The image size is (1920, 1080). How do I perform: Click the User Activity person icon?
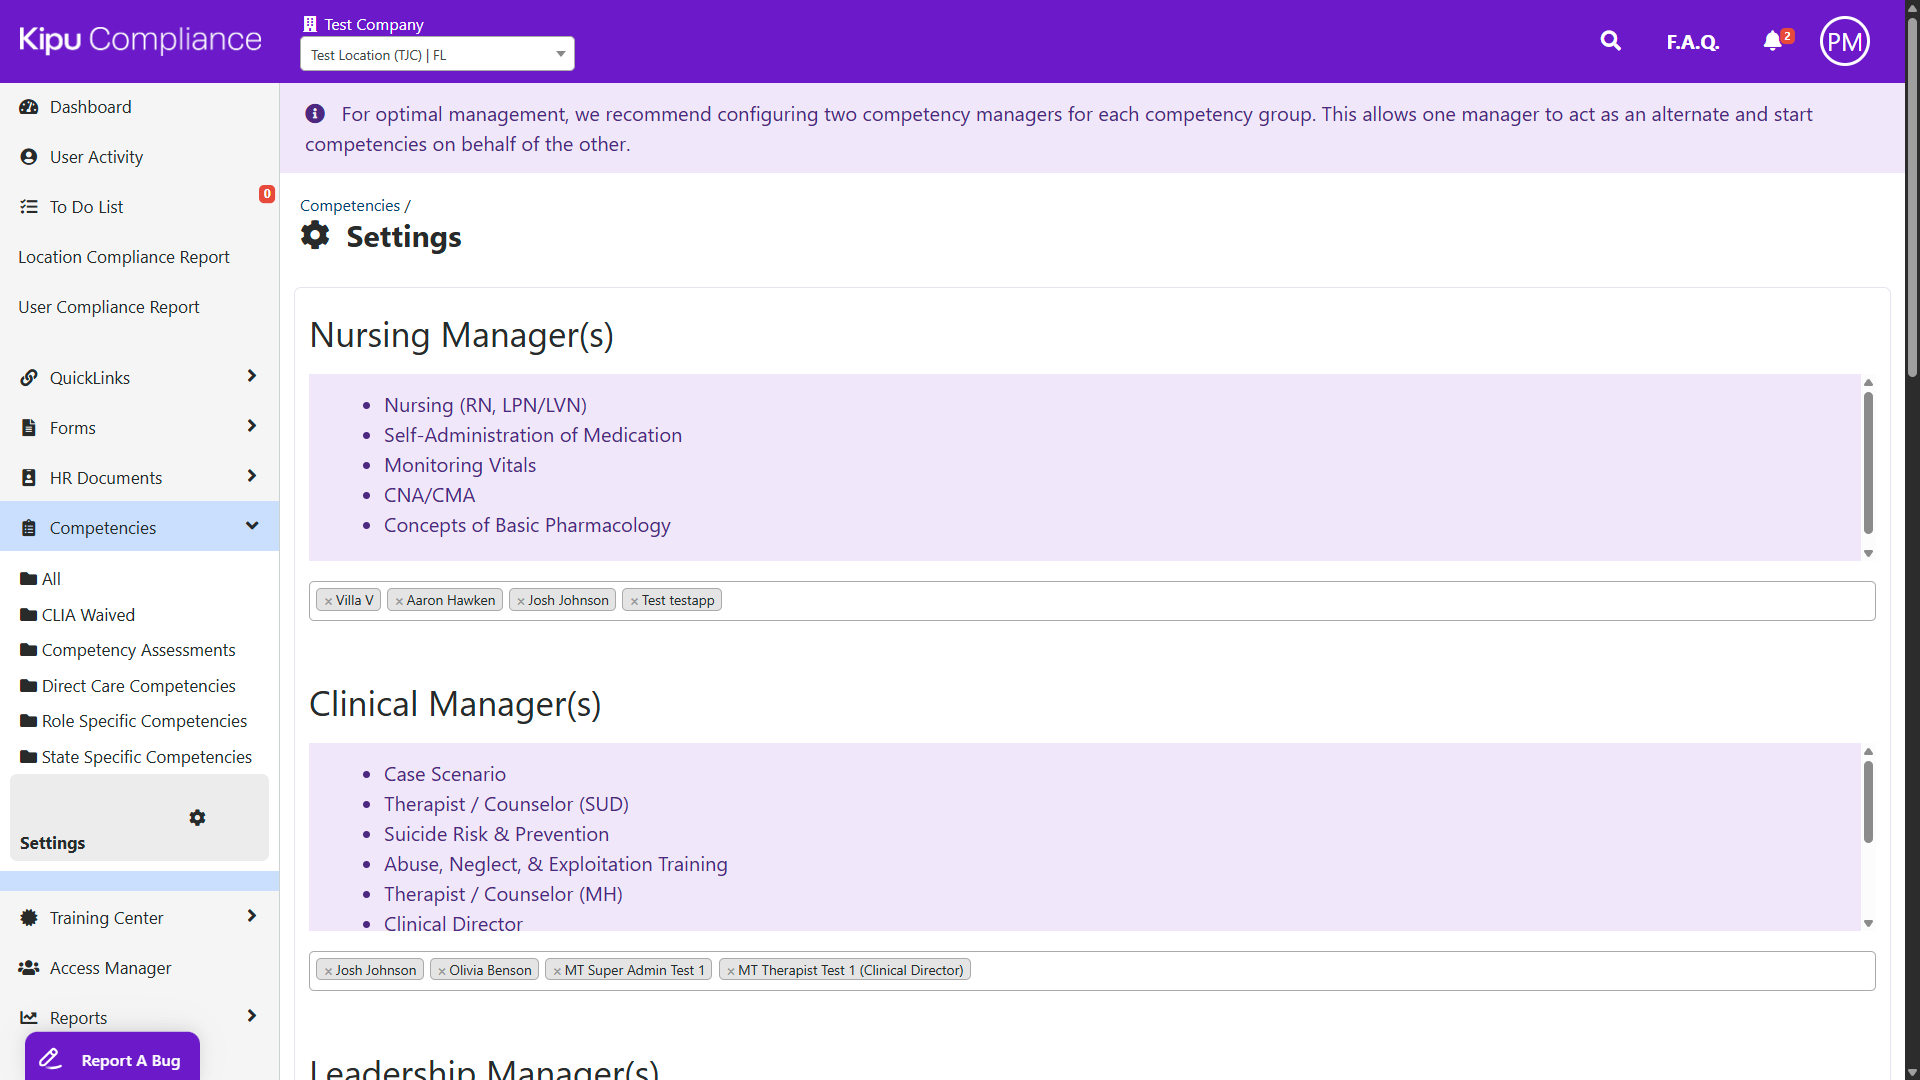click(29, 157)
